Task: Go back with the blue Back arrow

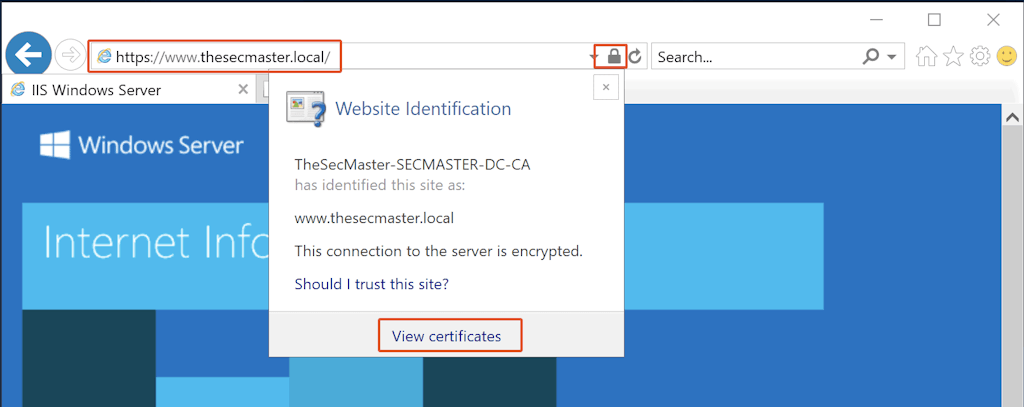Action: [28, 56]
